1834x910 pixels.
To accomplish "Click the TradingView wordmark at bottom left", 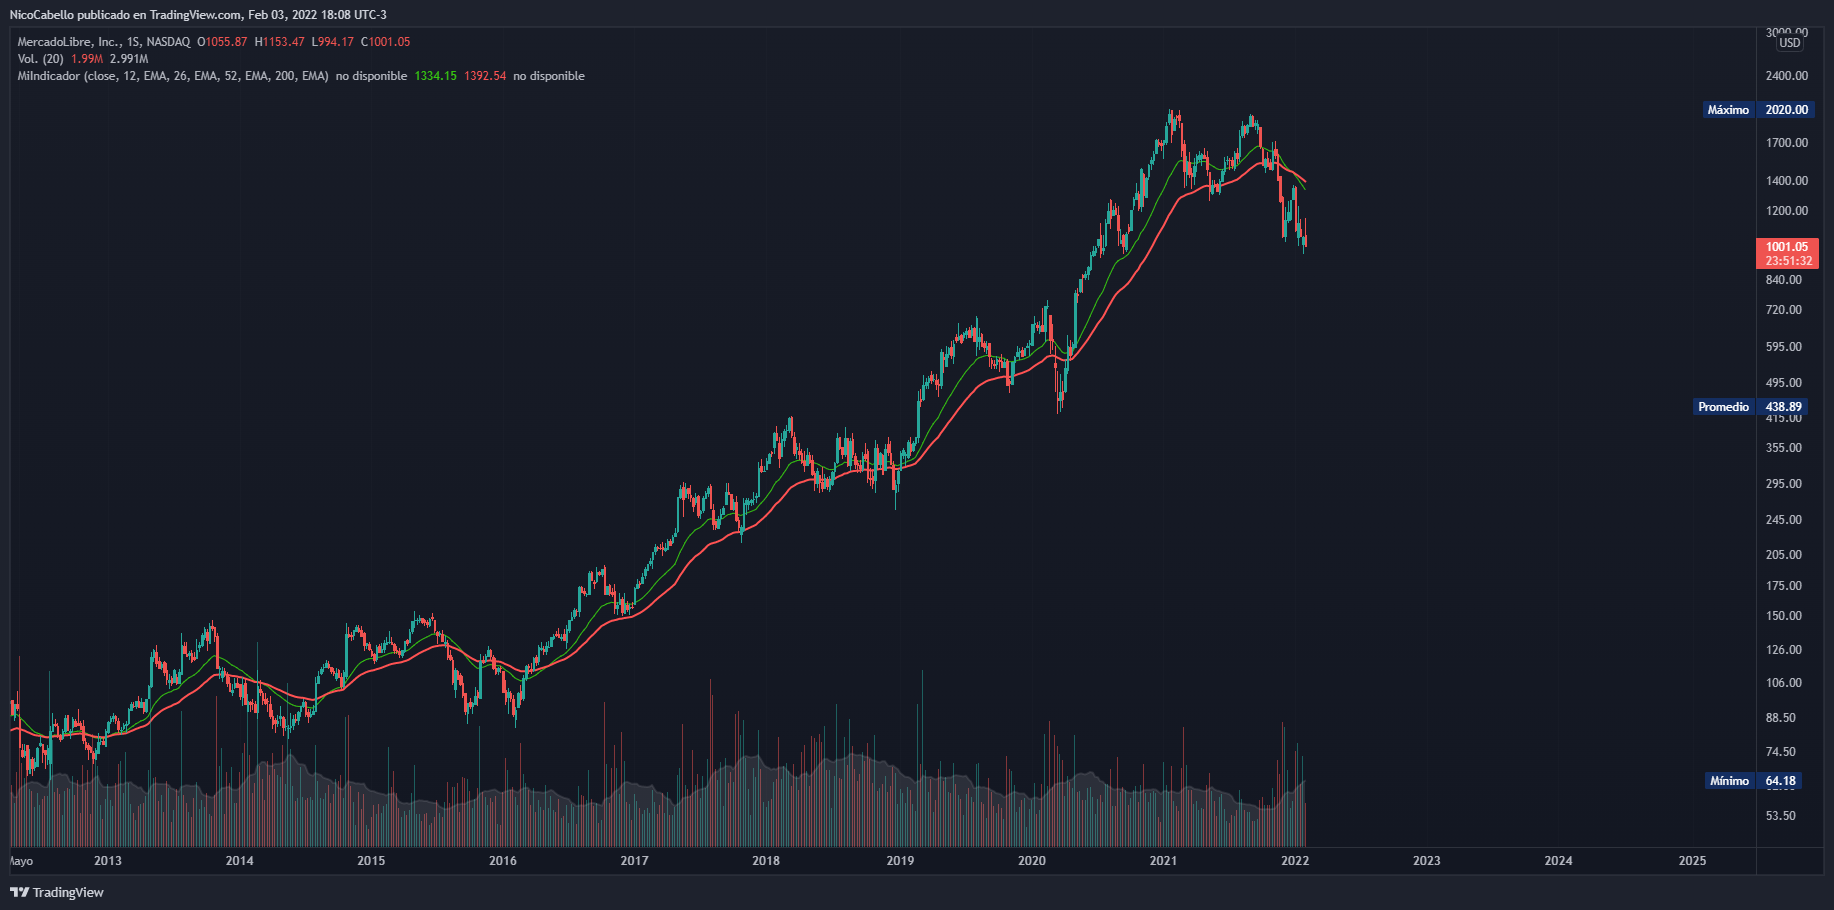I will point(68,892).
